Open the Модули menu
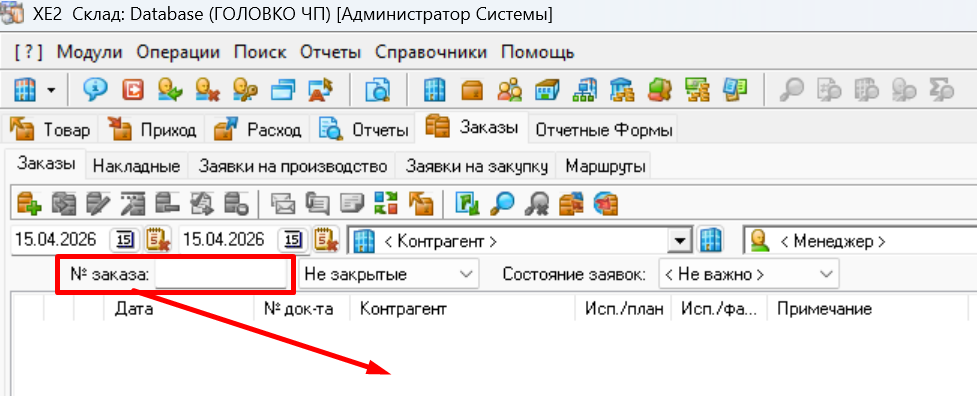The height and width of the screenshot is (396, 977). click(90, 52)
